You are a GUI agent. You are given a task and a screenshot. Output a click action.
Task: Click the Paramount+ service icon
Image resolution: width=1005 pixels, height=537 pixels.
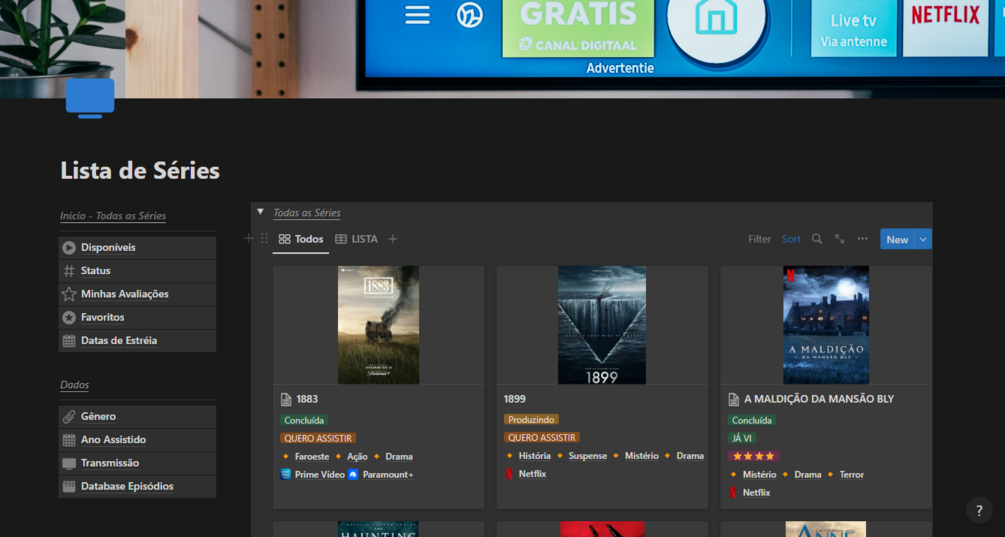pyautogui.click(x=353, y=474)
